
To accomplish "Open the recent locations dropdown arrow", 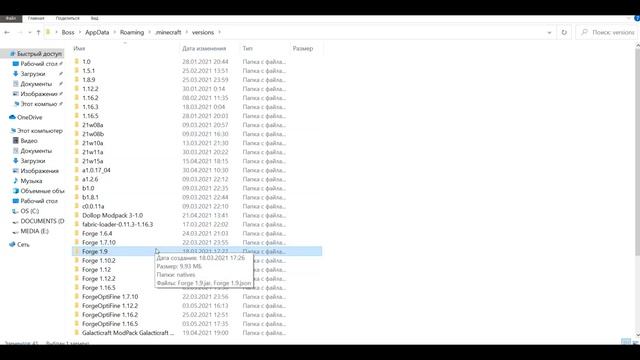I will click(x=30, y=32).
